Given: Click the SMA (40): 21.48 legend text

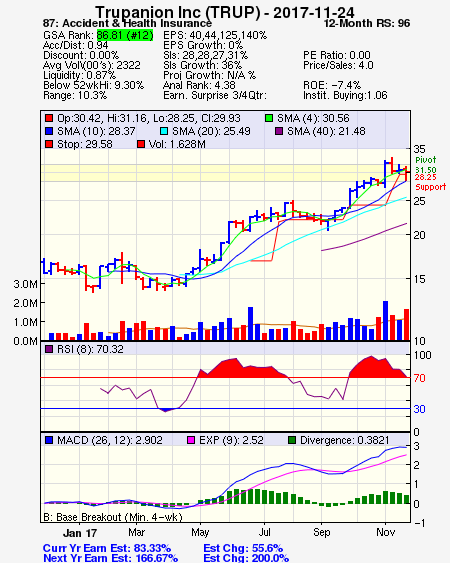Looking at the screenshot, I should 326,131.
